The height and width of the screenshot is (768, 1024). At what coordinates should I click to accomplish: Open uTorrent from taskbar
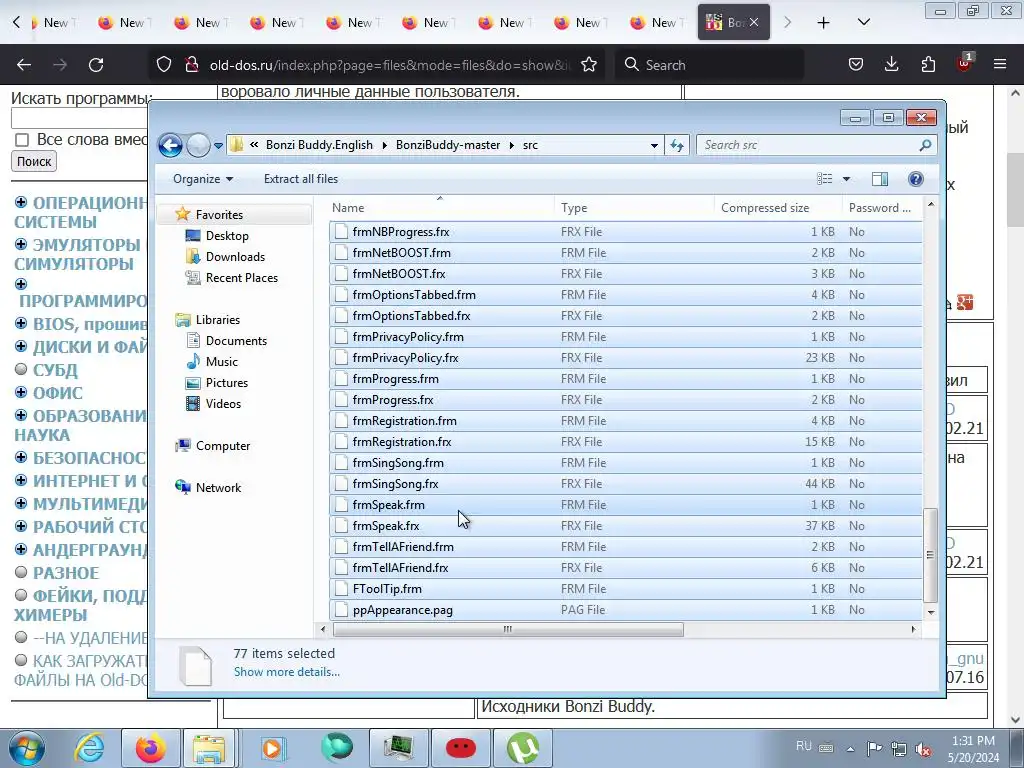pyautogui.click(x=522, y=748)
